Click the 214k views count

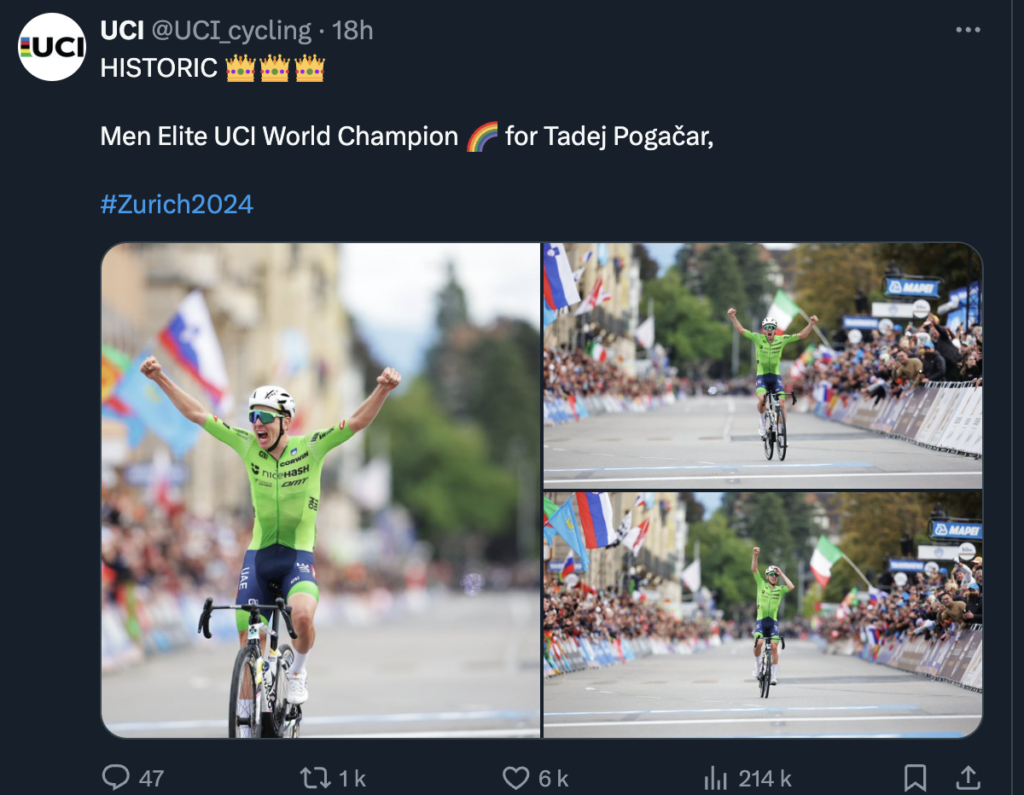[x=765, y=779]
